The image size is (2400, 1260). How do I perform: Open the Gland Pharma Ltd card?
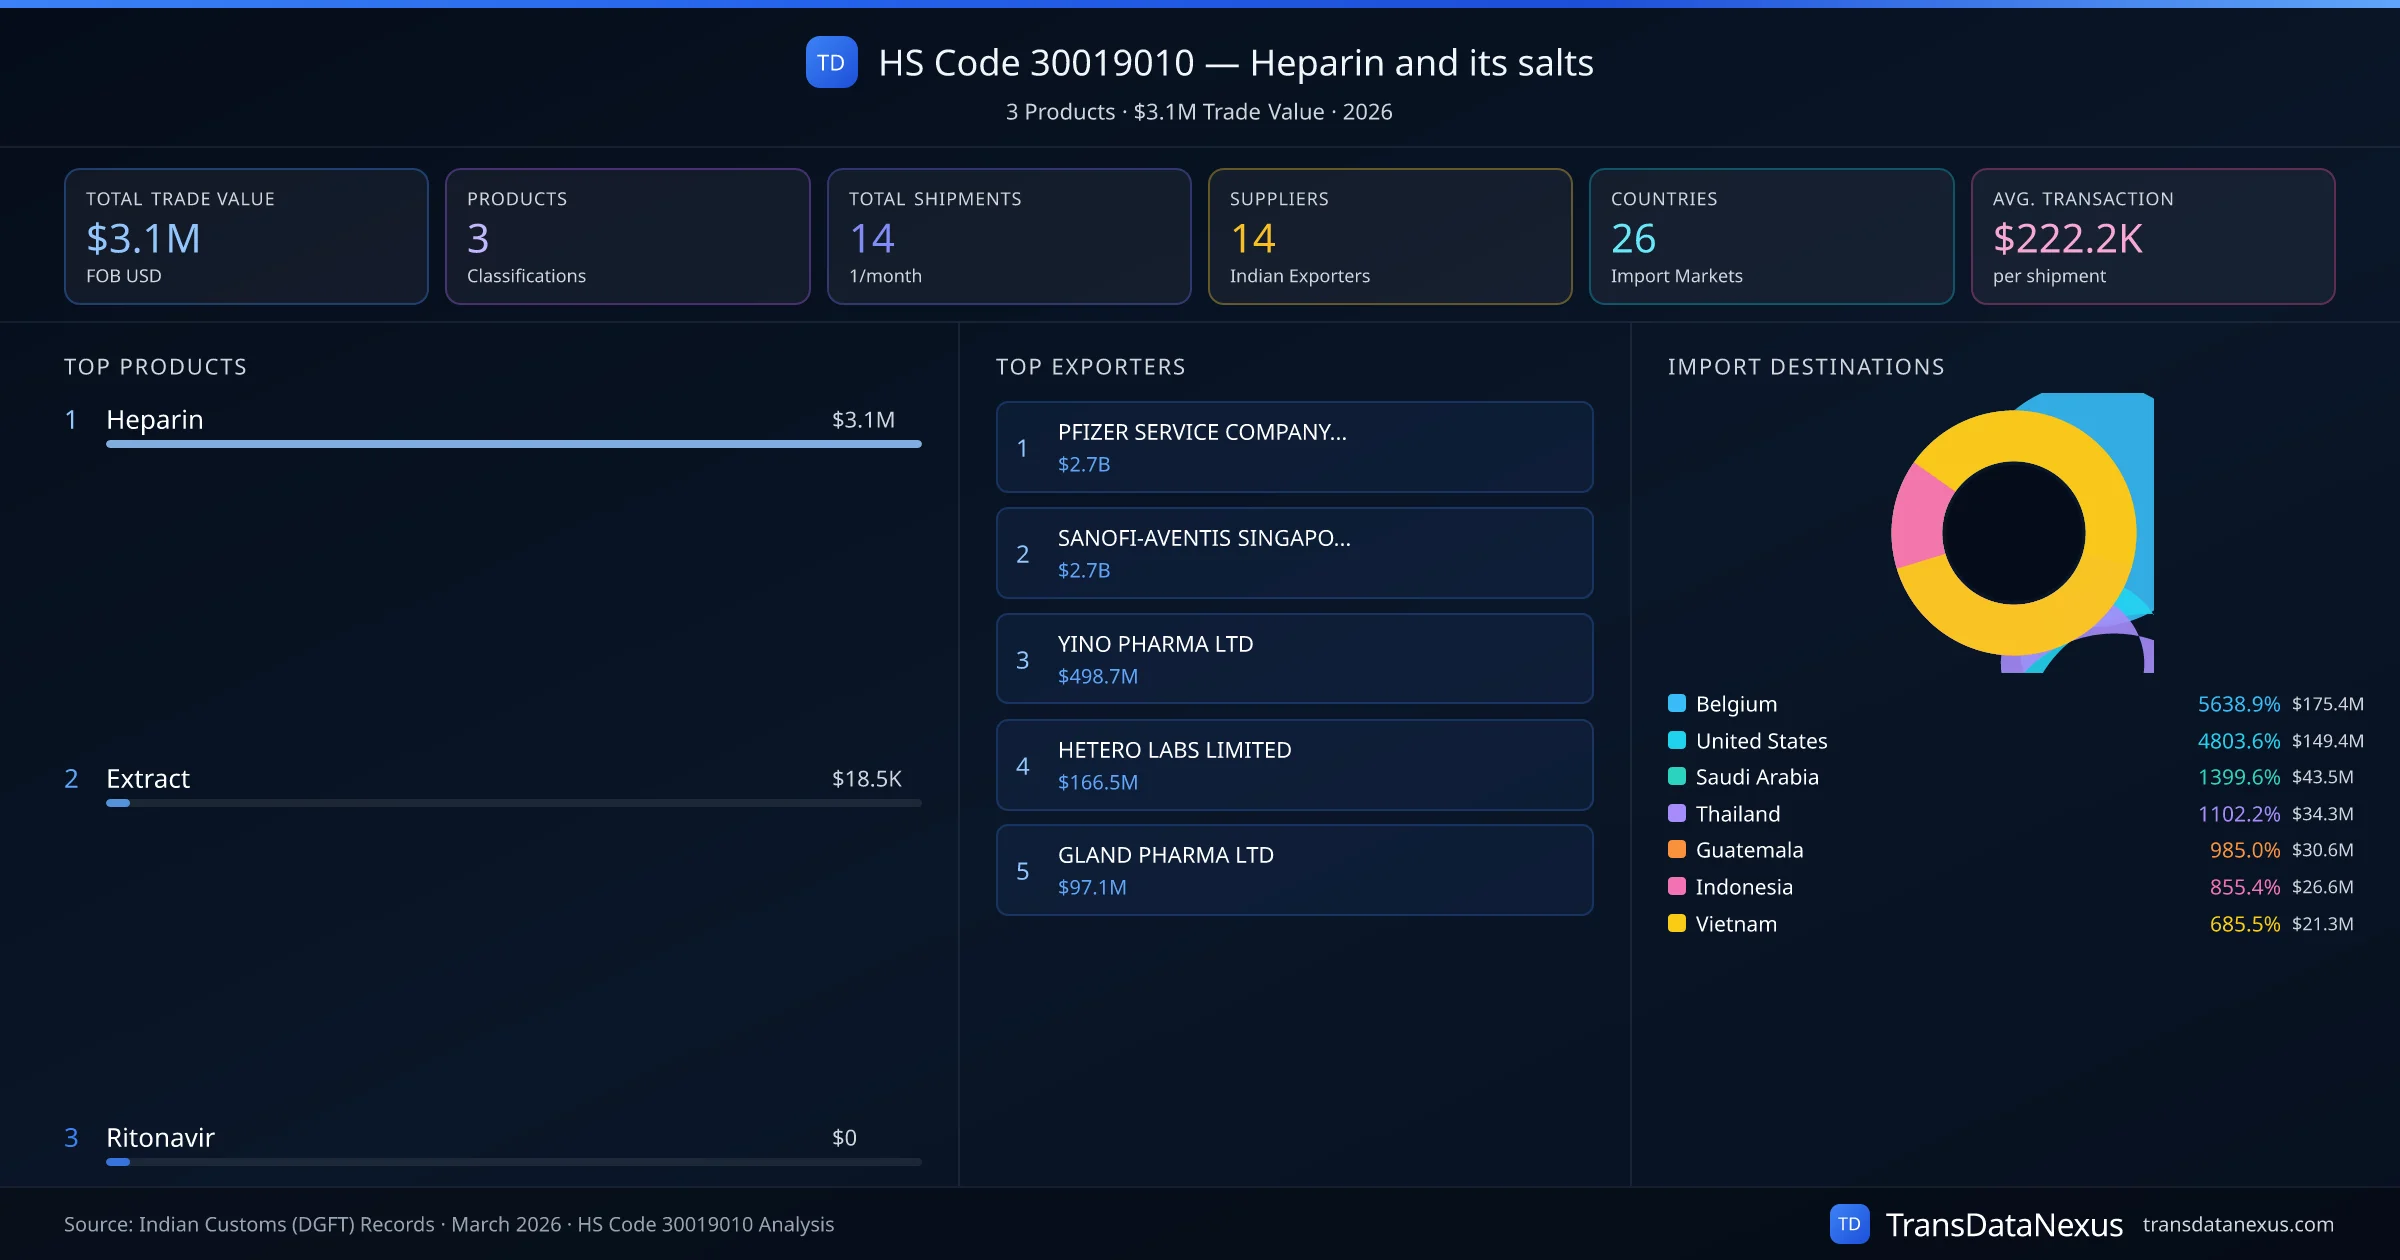(x=1294, y=870)
